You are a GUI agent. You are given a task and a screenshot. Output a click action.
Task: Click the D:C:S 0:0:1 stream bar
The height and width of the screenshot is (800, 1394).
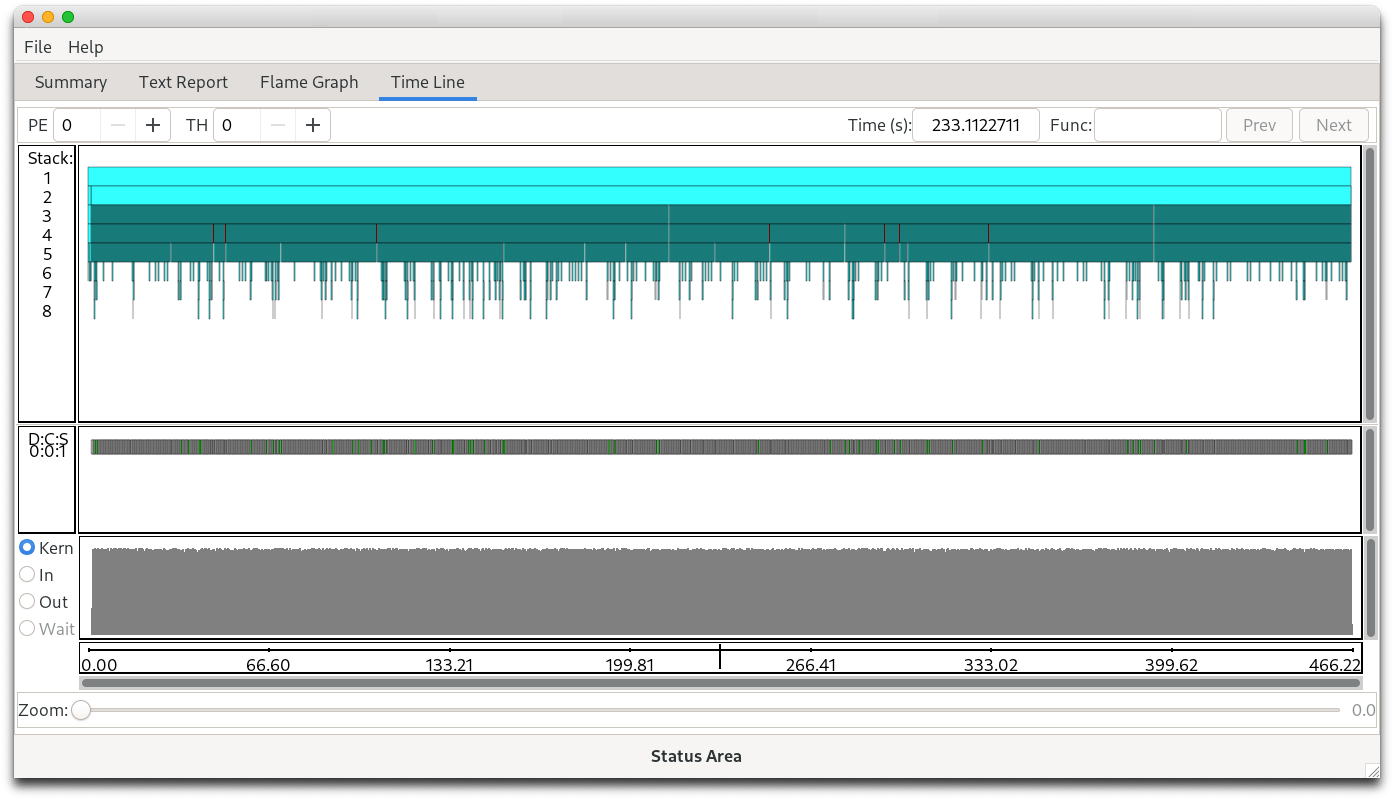pos(720,447)
